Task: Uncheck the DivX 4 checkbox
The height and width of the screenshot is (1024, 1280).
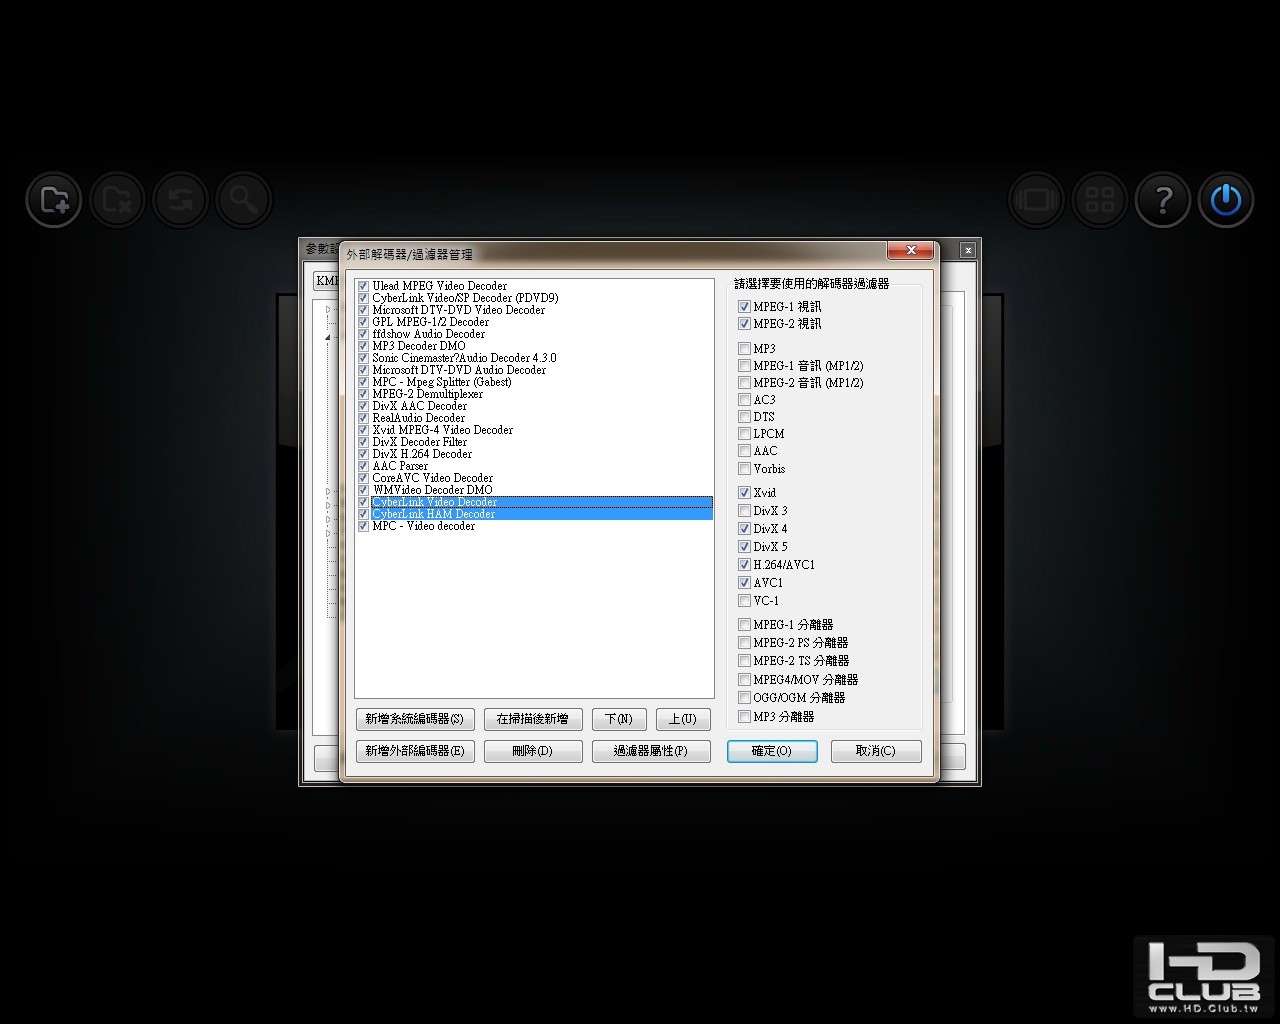Action: coord(744,529)
